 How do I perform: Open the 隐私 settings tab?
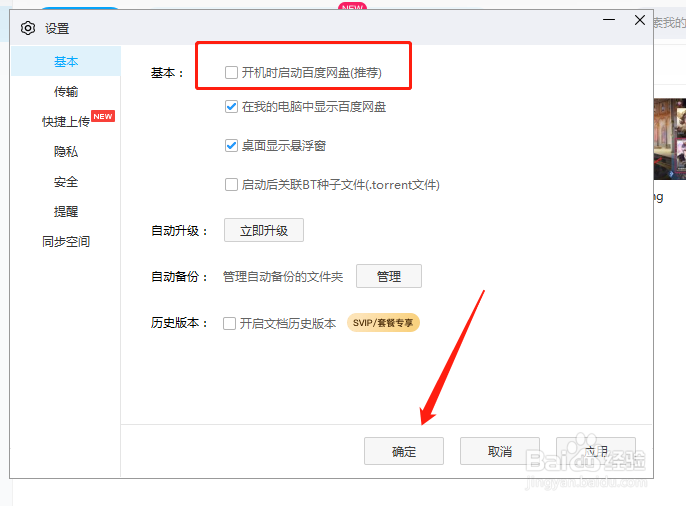click(x=66, y=151)
